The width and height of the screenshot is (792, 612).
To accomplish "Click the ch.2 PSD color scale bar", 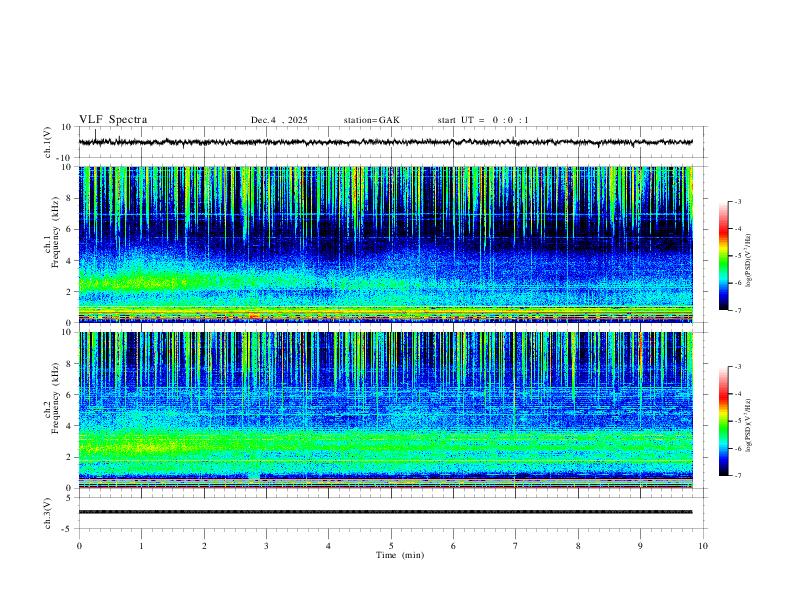I will [723, 421].
